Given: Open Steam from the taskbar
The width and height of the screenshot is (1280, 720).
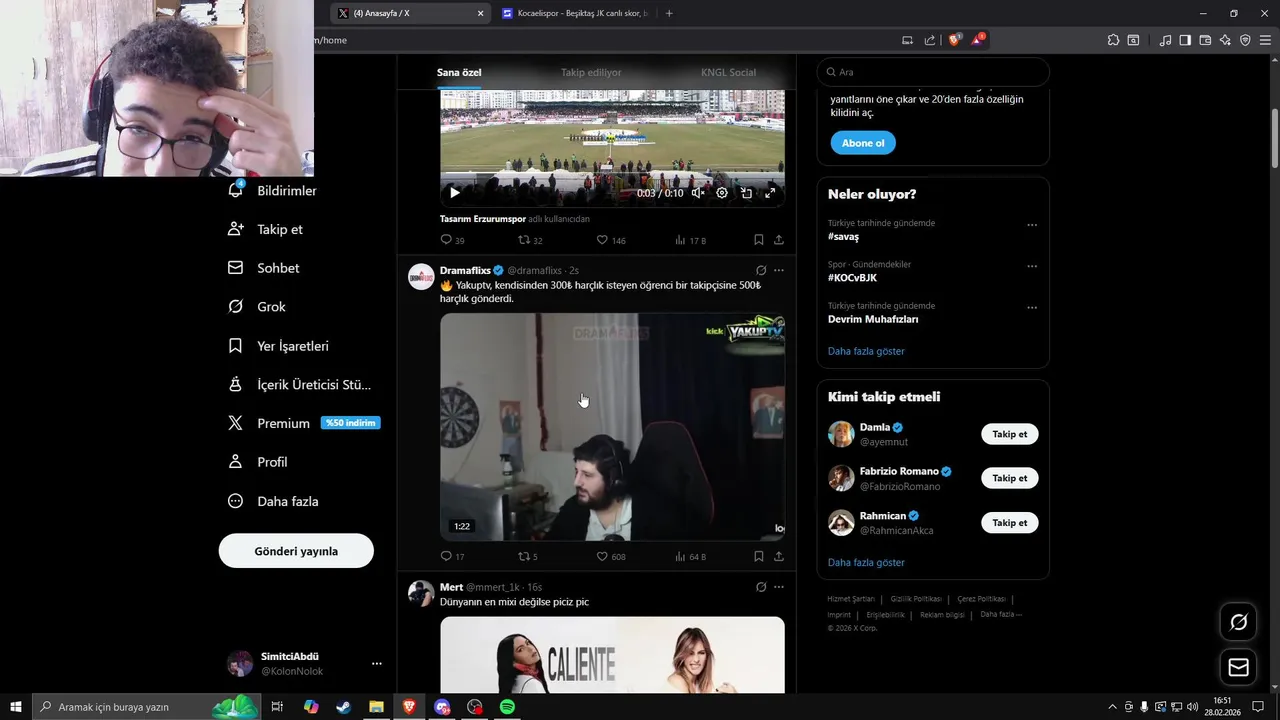Looking at the screenshot, I should coord(343,707).
